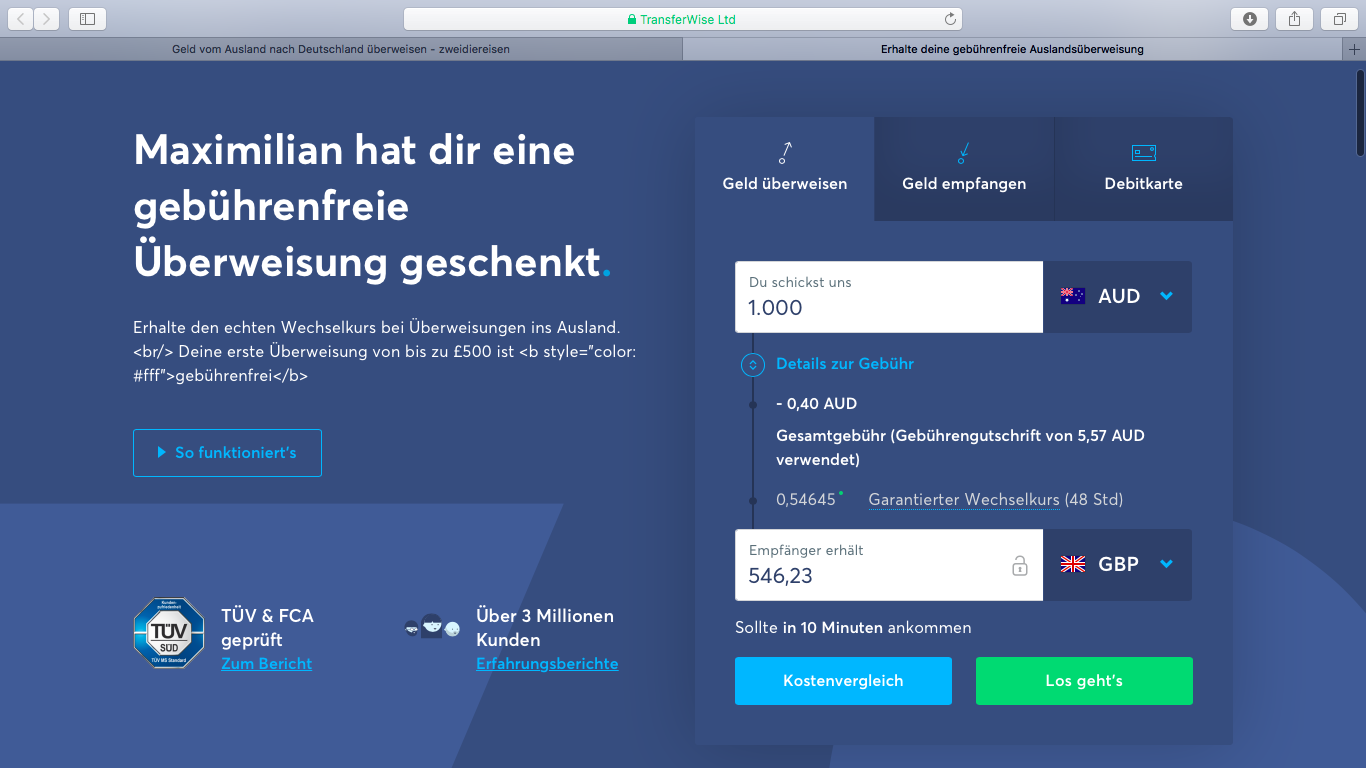1366x768 pixels.
Task: Go back using the Safari back arrow
Action: pyautogui.click(x=21, y=19)
